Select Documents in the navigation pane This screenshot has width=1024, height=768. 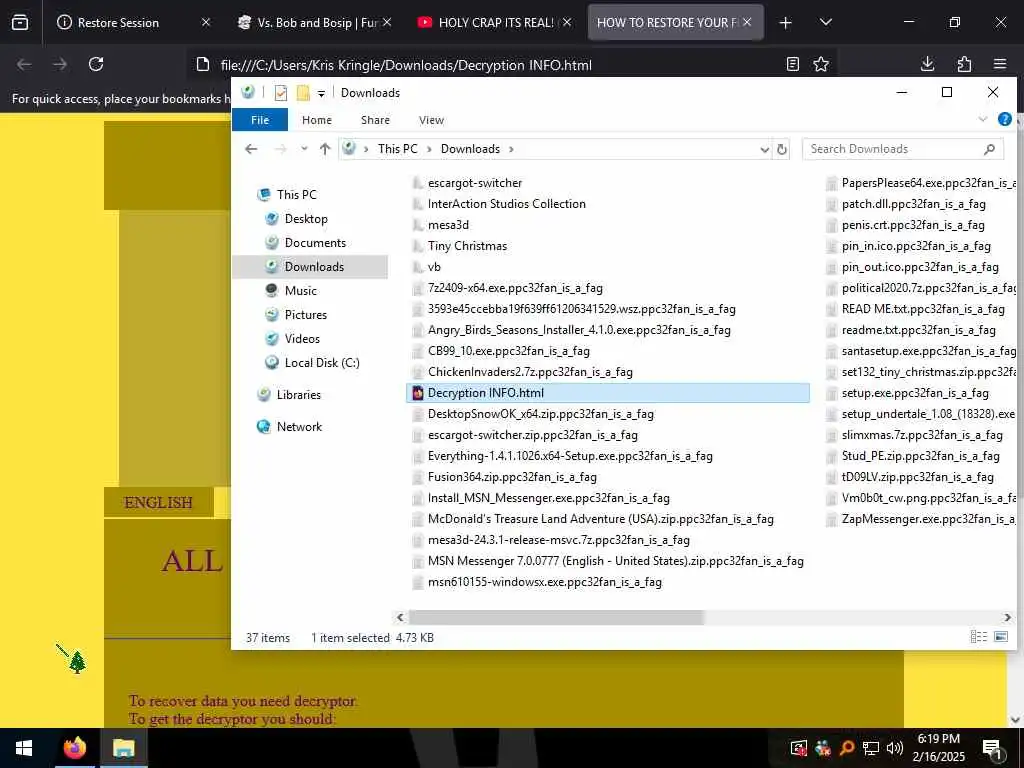(x=315, y=243)
